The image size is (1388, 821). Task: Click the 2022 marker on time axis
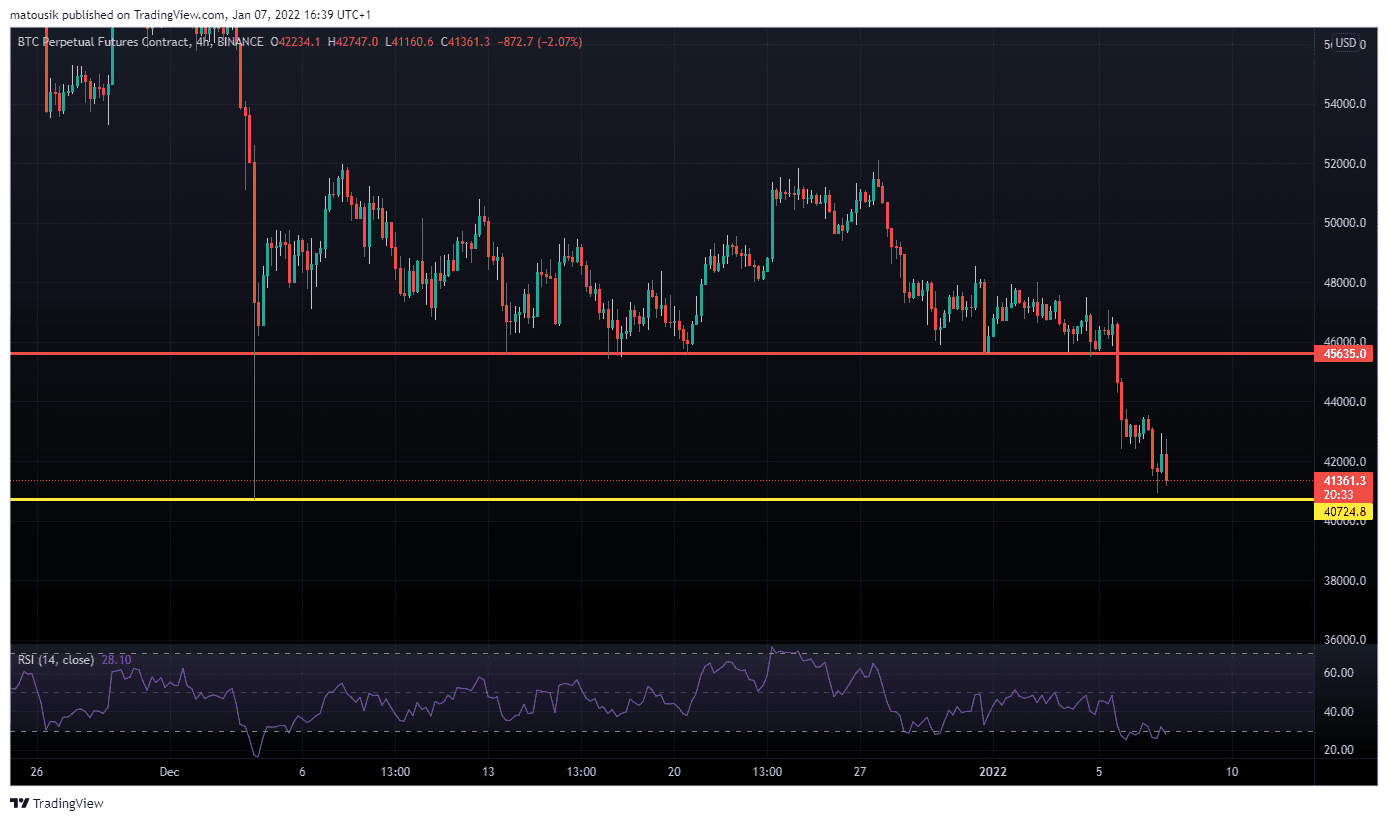coord(993,772)
